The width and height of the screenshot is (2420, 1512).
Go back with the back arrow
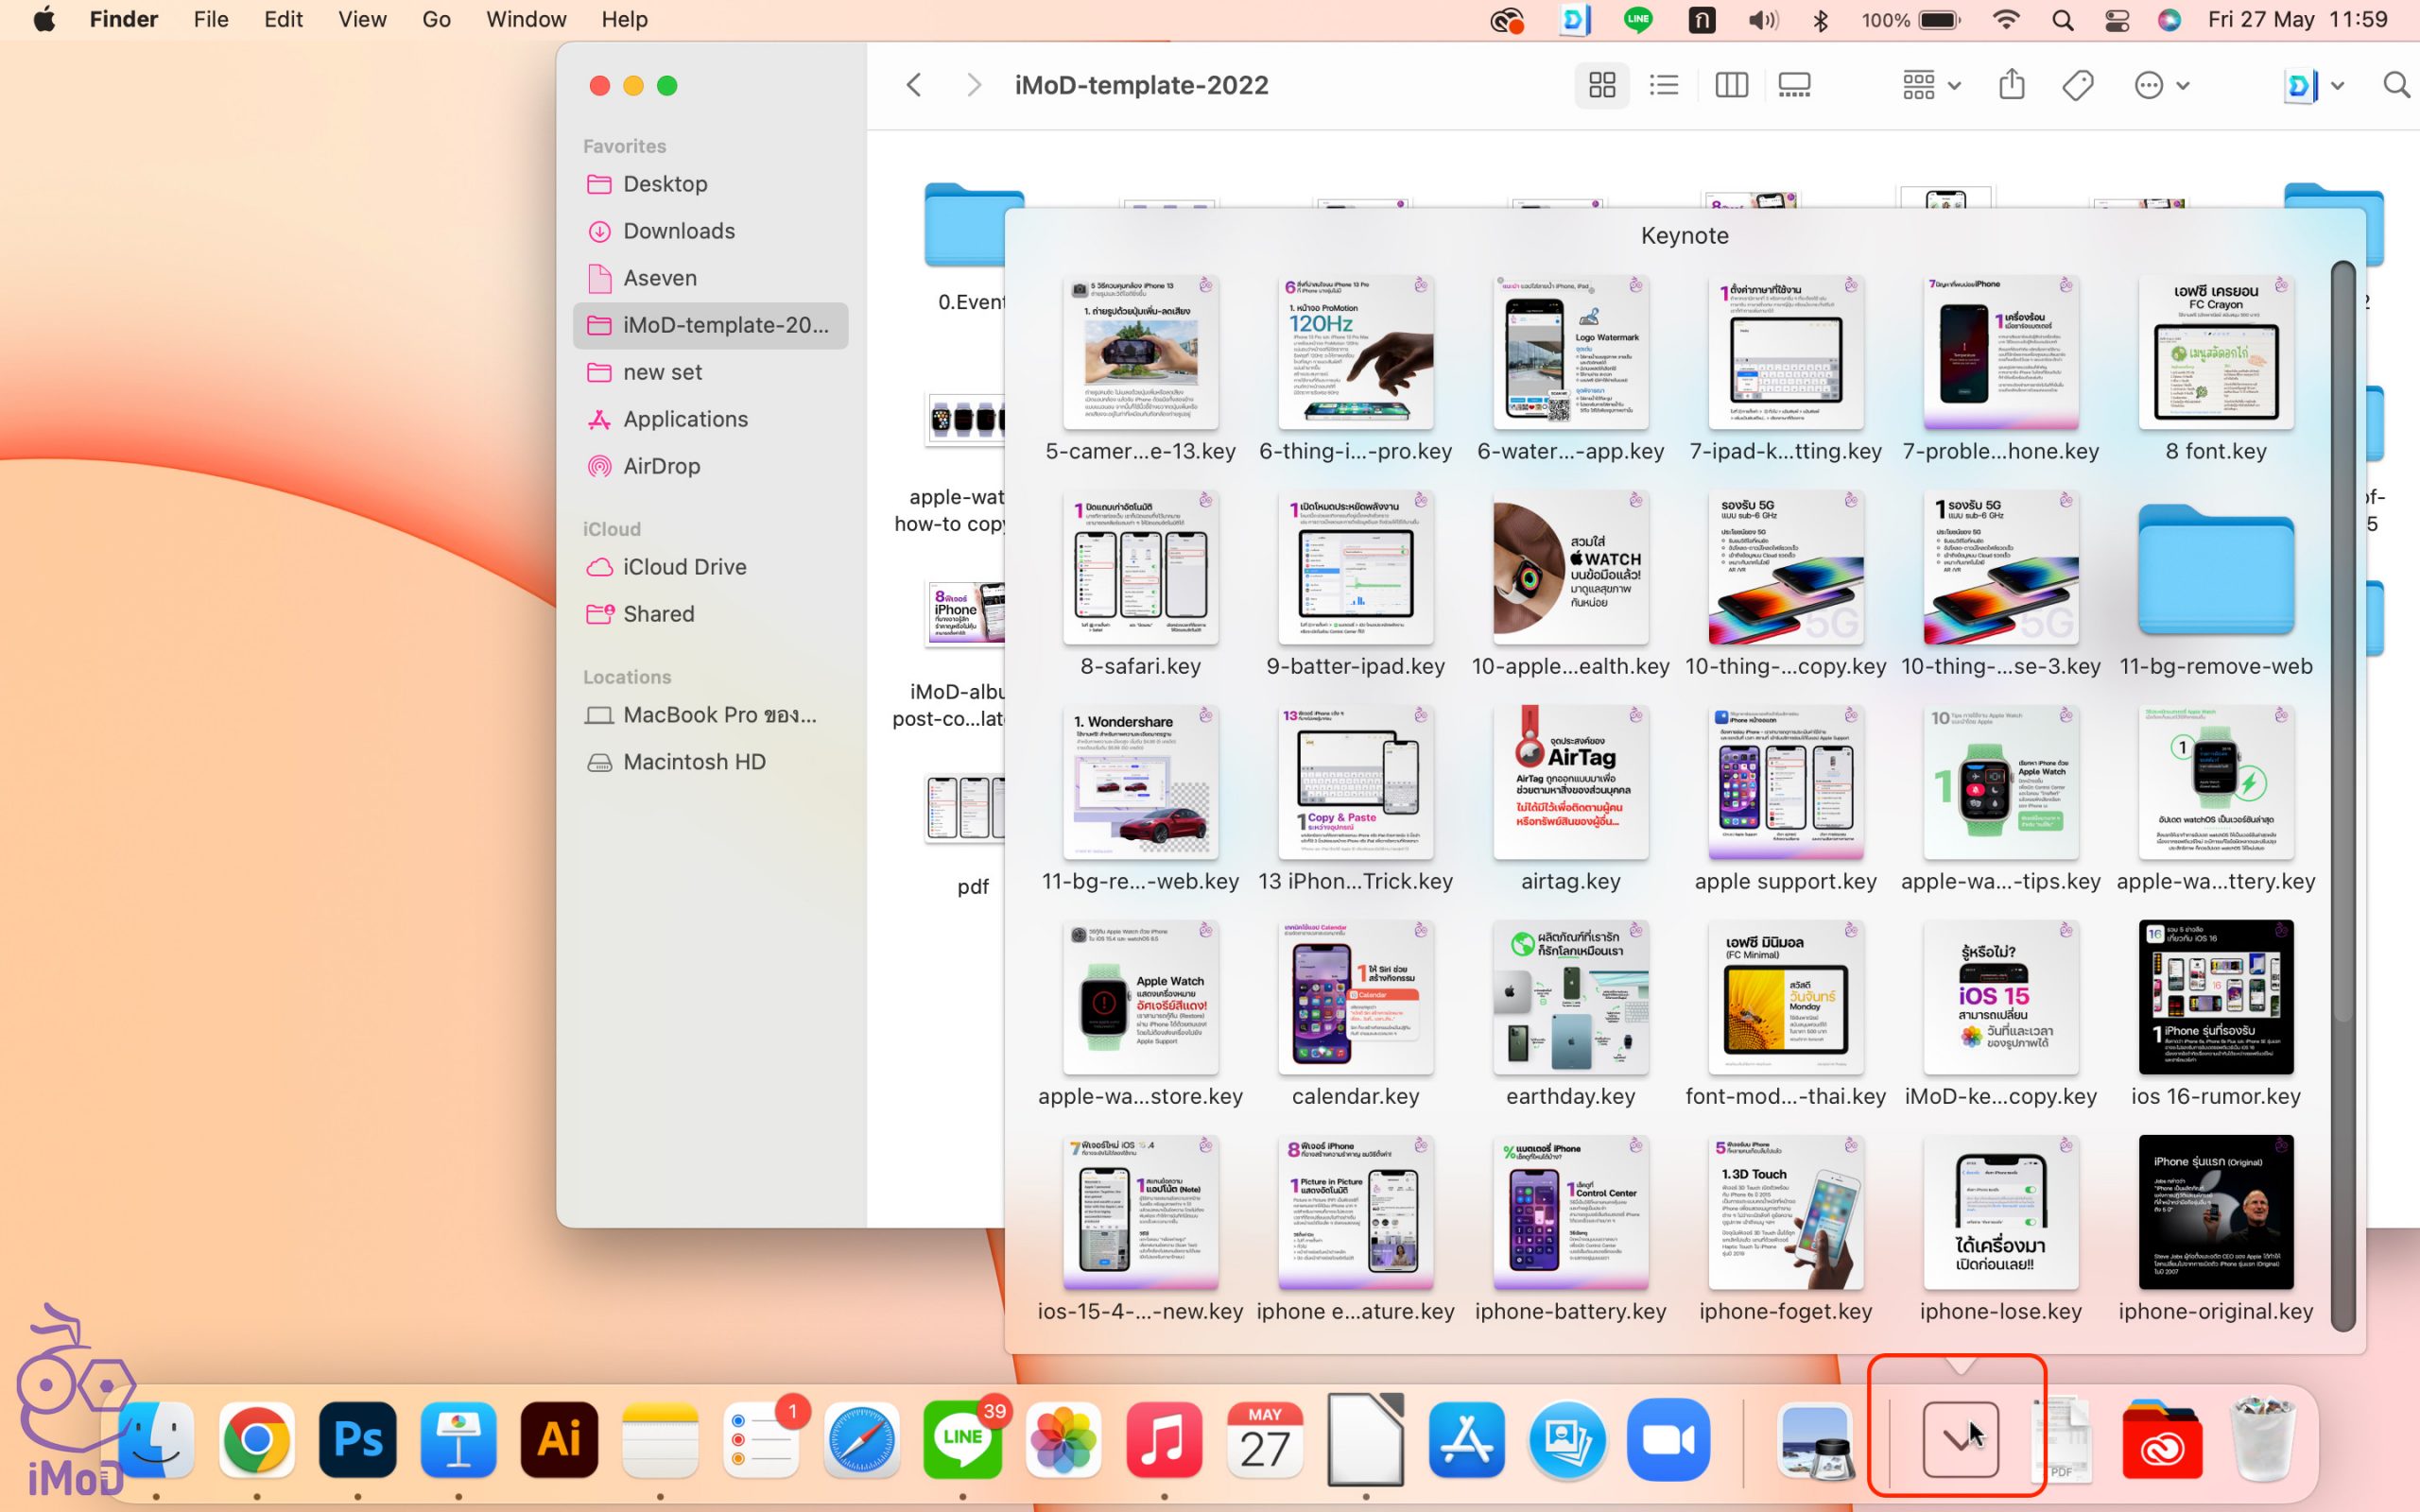pos(914,85)
